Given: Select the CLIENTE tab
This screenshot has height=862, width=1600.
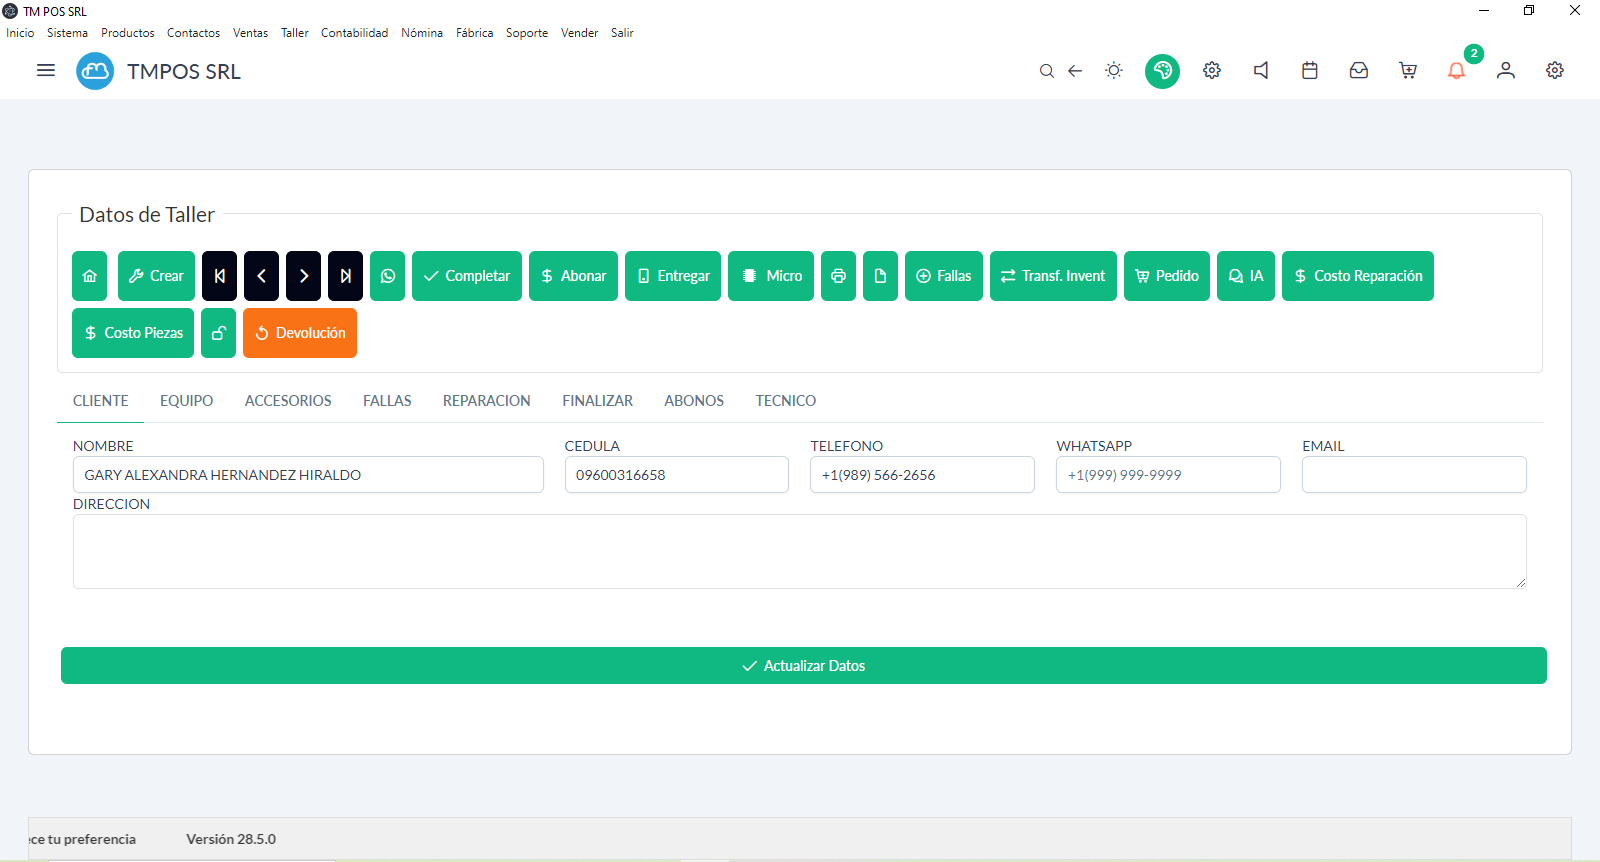Looking at the screenshot, I should 101,401.
